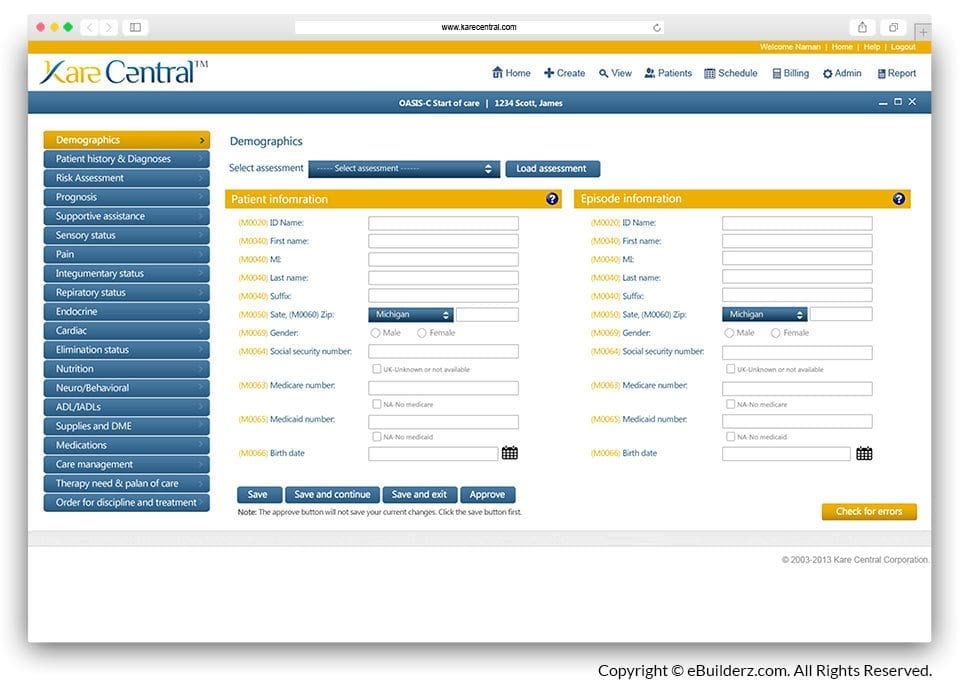Expand the Prognosis sidebar section
Screen dimensions: 964x700
point(127,197)
